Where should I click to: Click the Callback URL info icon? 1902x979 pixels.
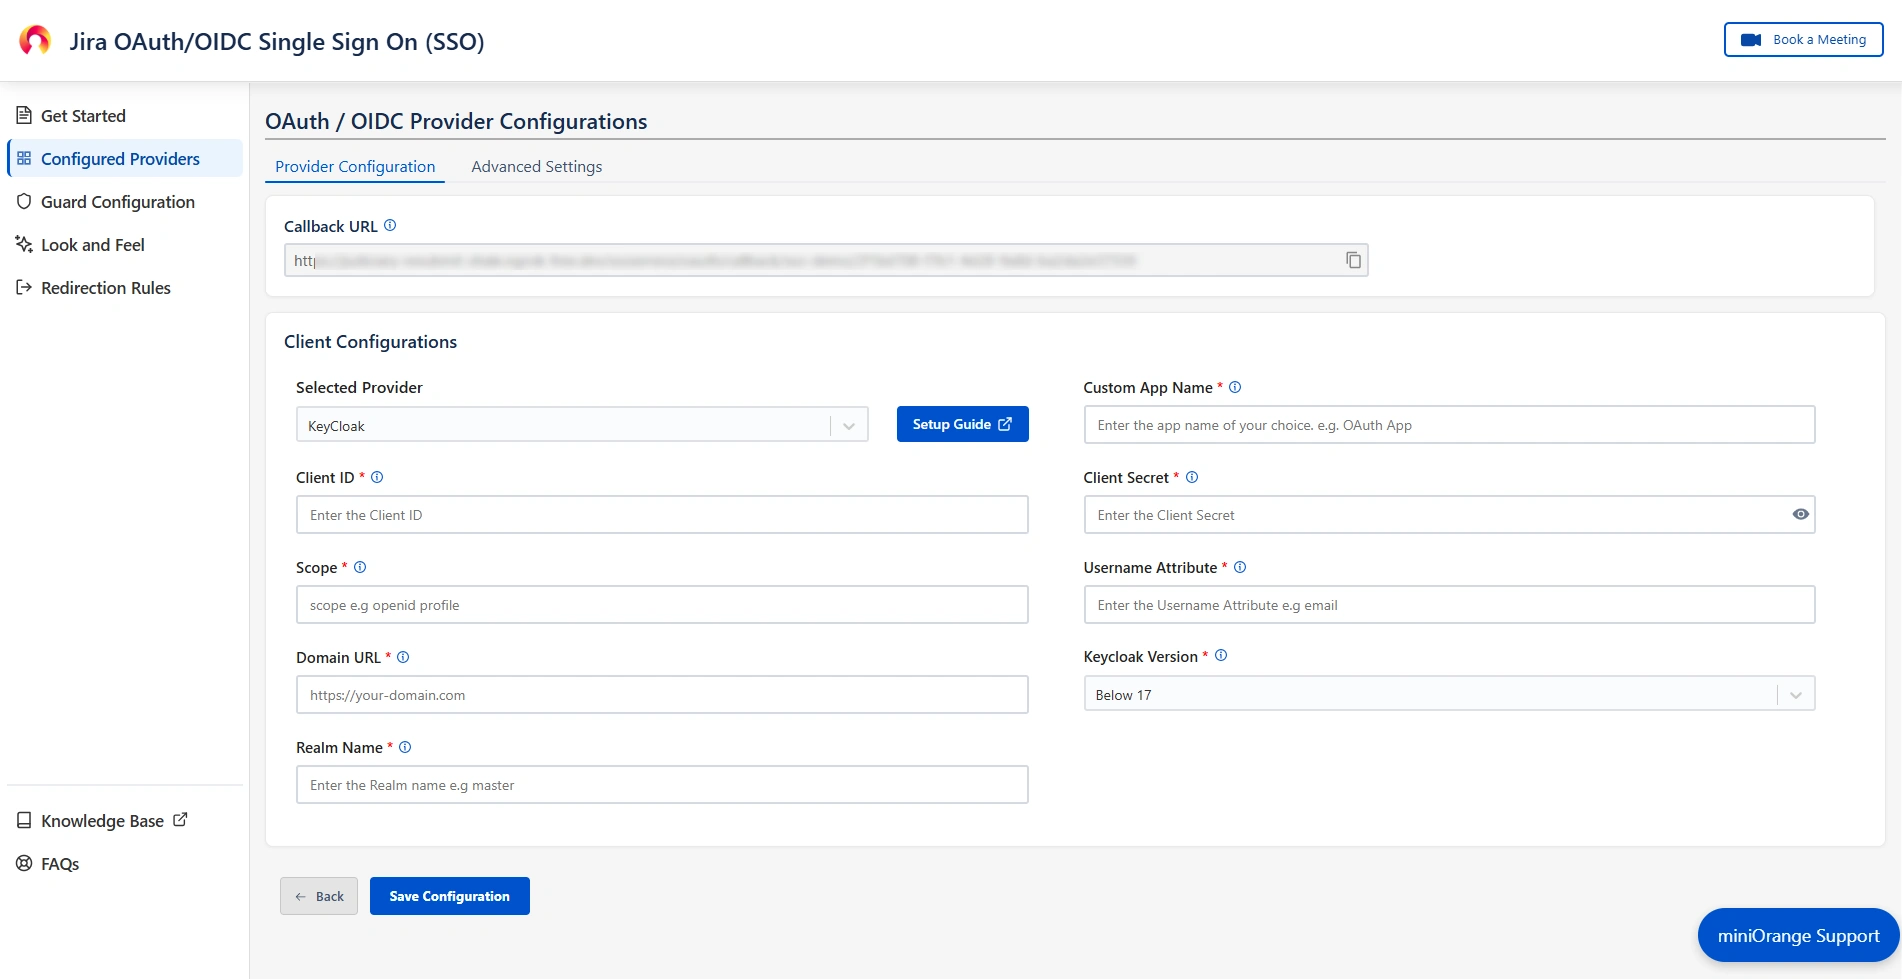(x=390, y=225)
